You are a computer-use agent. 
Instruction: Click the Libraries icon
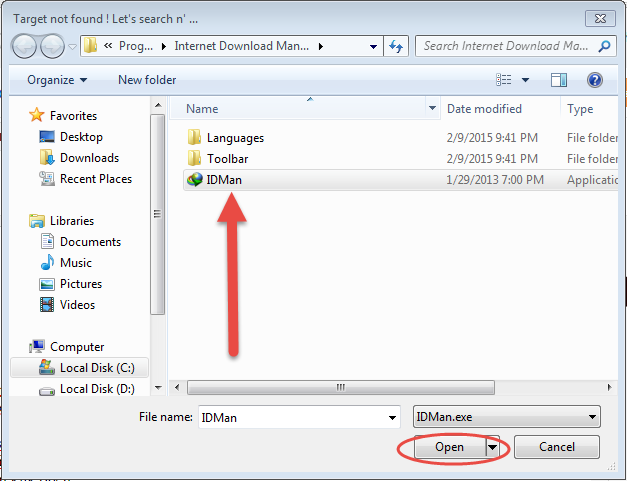(37, 221)
